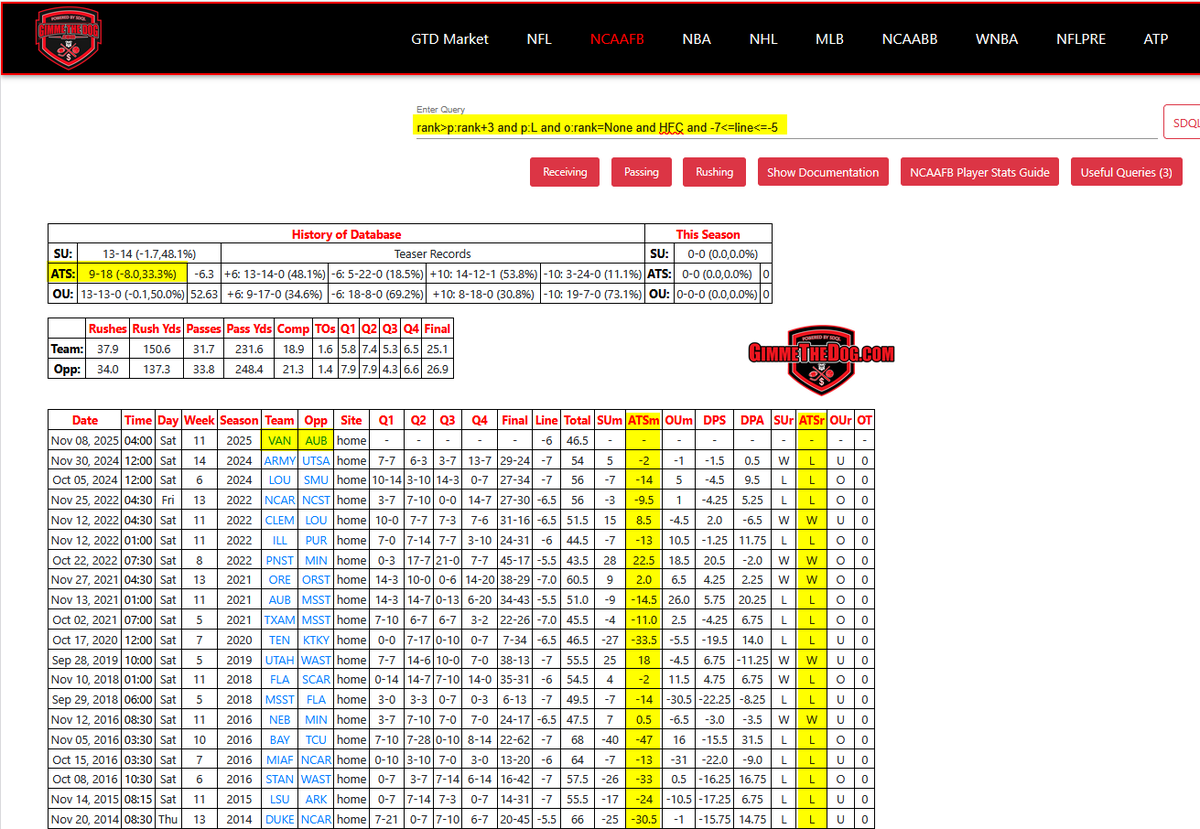The width and height of the screenshot is (1200, 829).
Task: Click the ATSm column header
Action: point(642,420)
